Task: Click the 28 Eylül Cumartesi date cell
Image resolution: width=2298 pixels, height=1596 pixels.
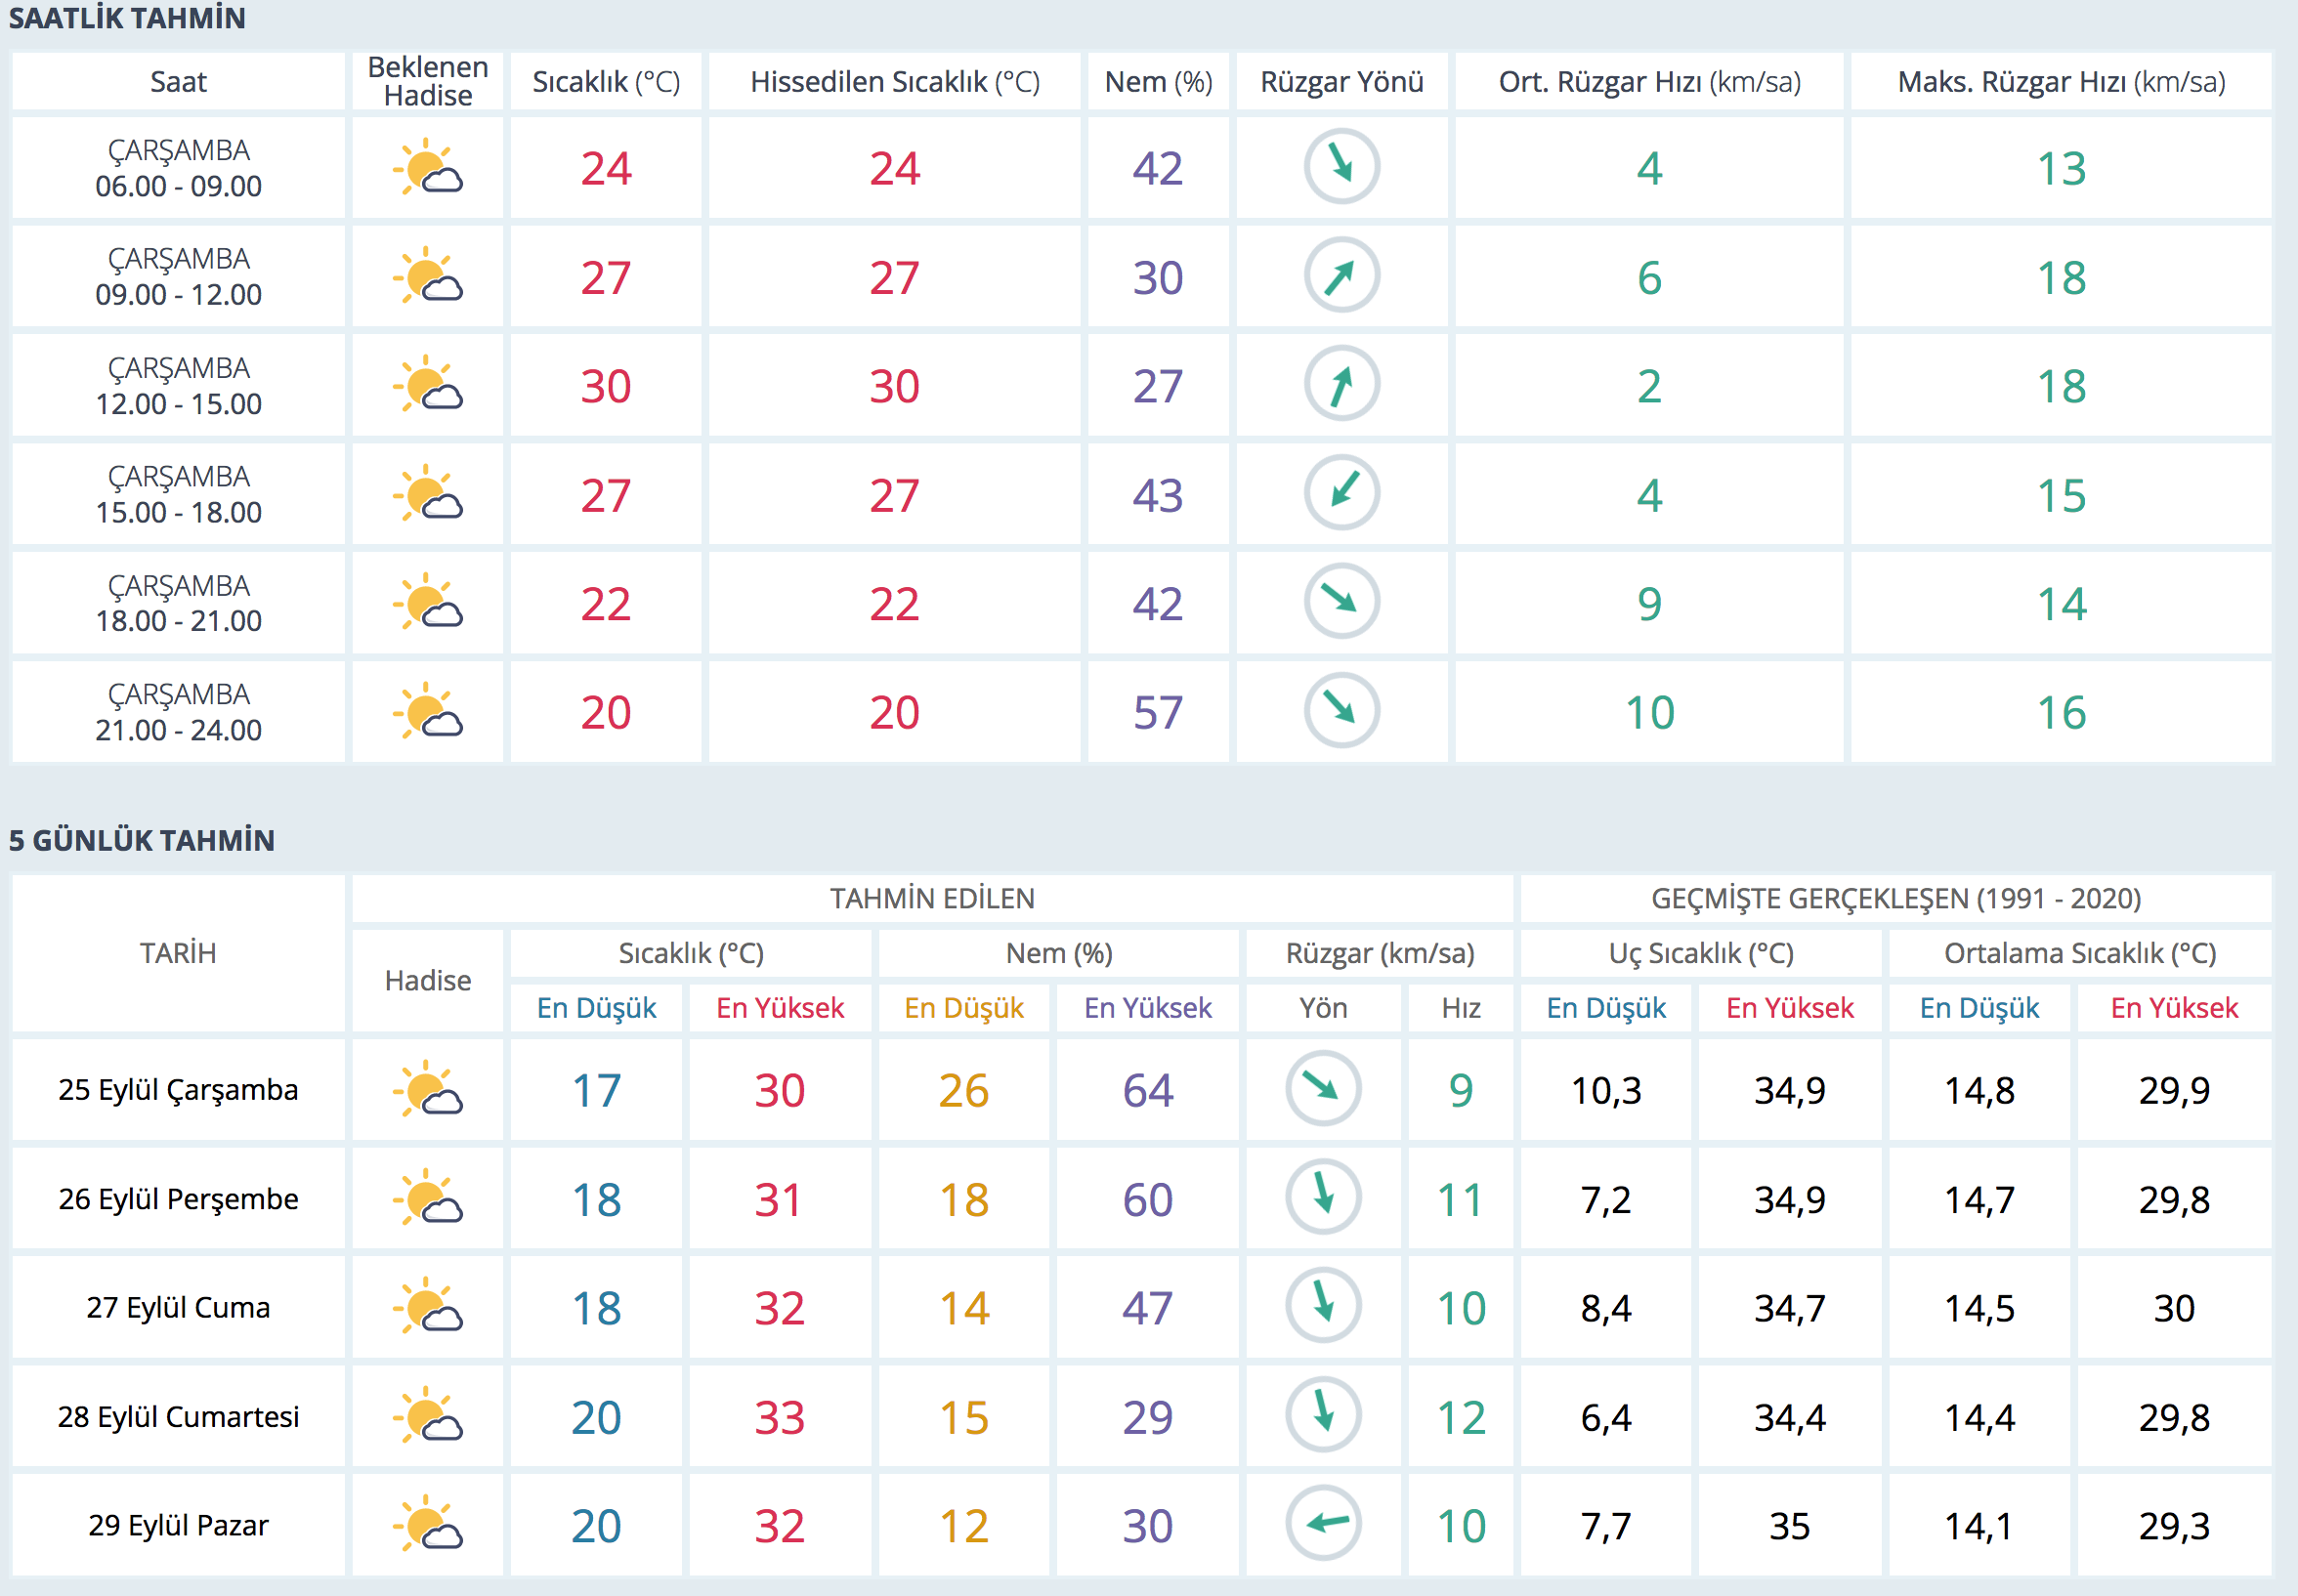Action: pyautogui.click(x=178, y=1416)
